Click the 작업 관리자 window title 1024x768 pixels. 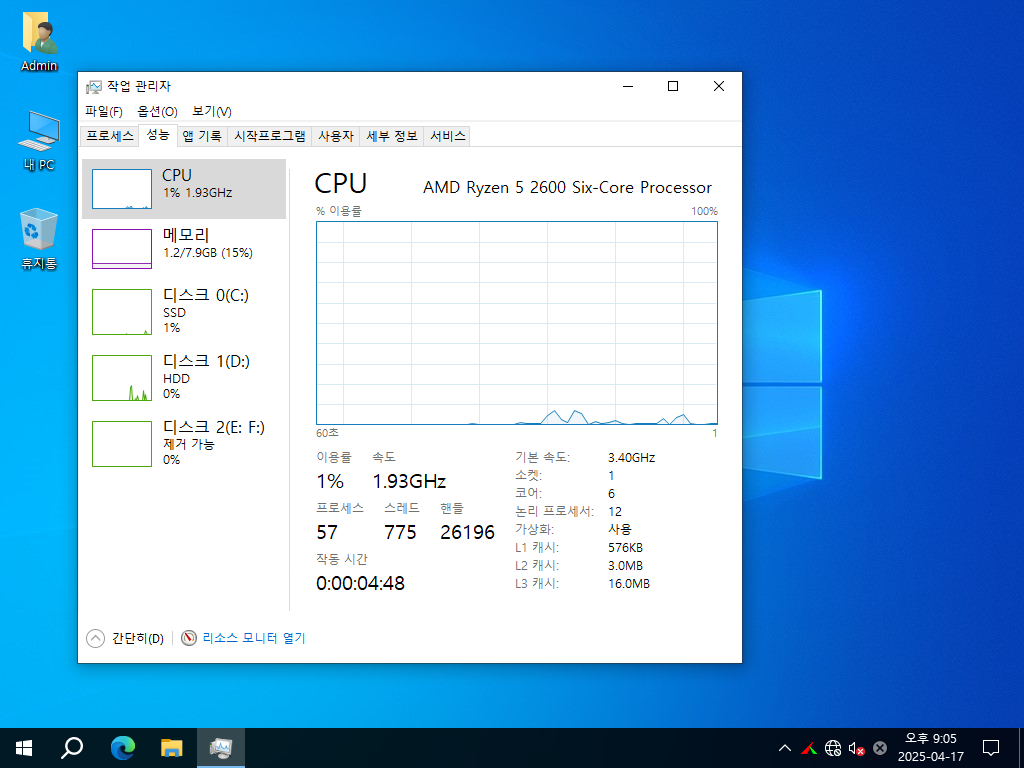tap(138, 86)
